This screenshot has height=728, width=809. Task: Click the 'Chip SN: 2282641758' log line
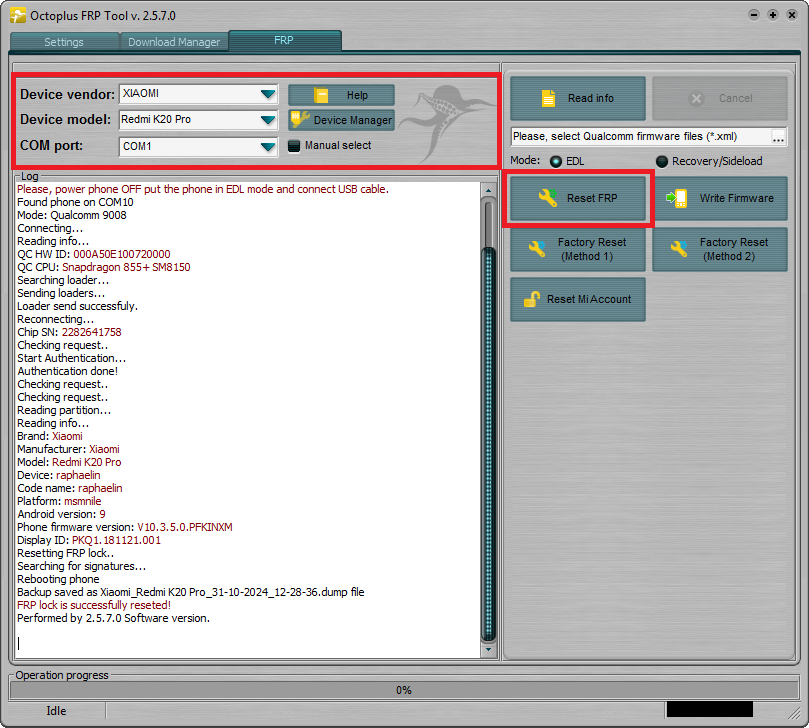point(69,332)
